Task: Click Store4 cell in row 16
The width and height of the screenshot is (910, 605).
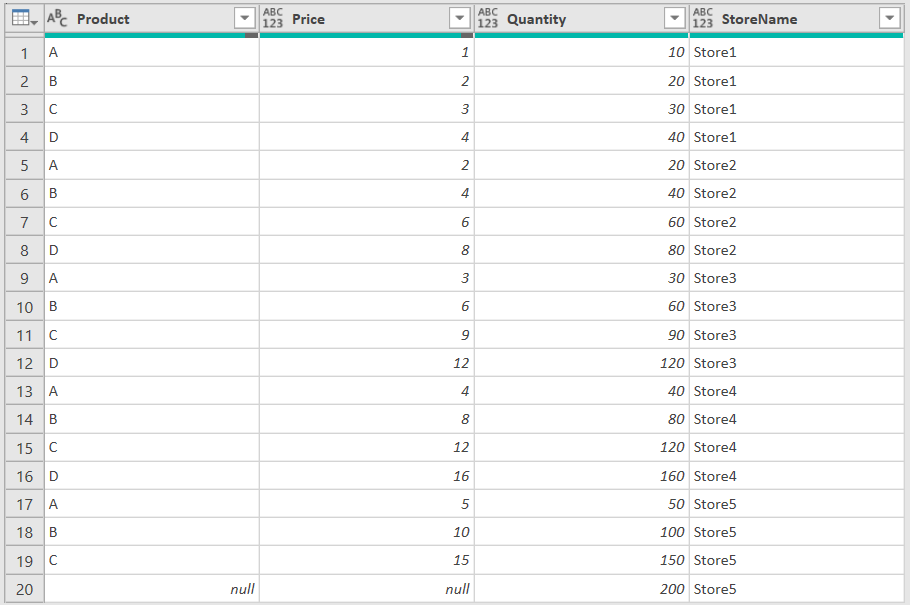Action: (796, 476)
